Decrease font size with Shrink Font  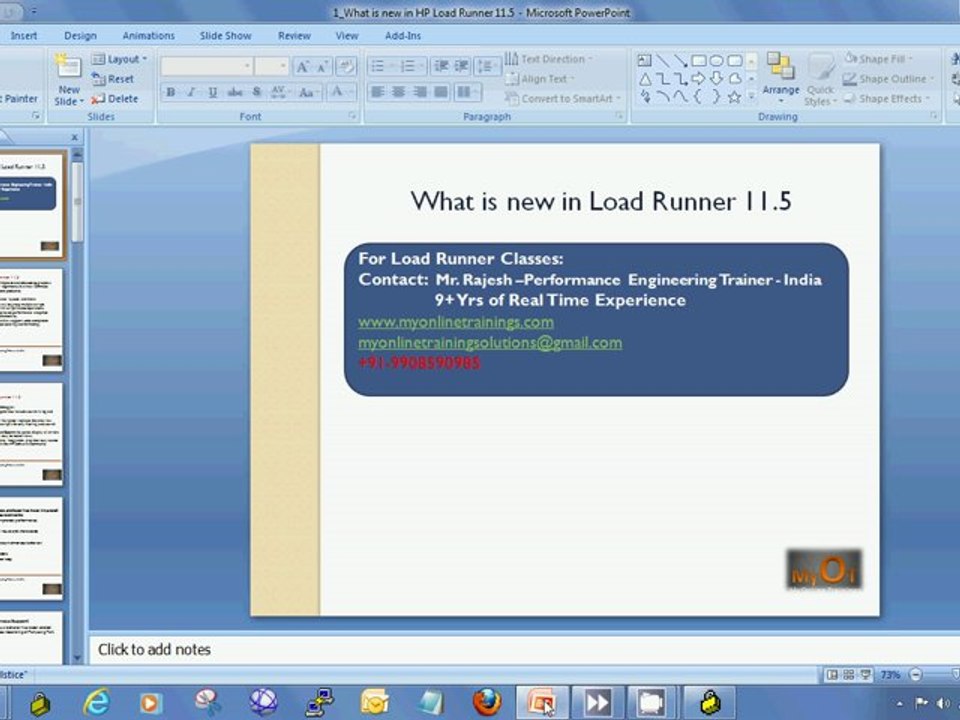323,66
